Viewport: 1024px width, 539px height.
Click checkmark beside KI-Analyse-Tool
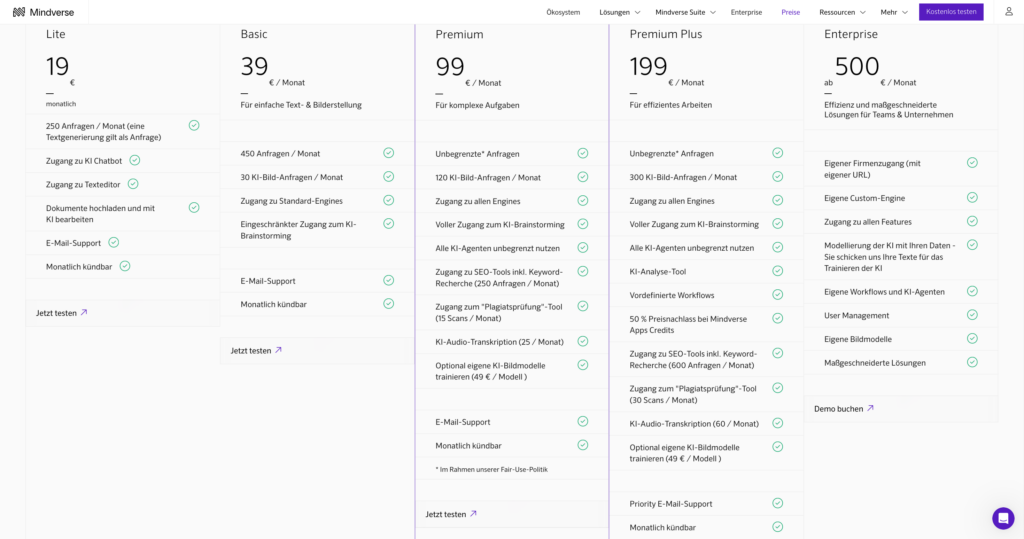[x=778, y=271]
